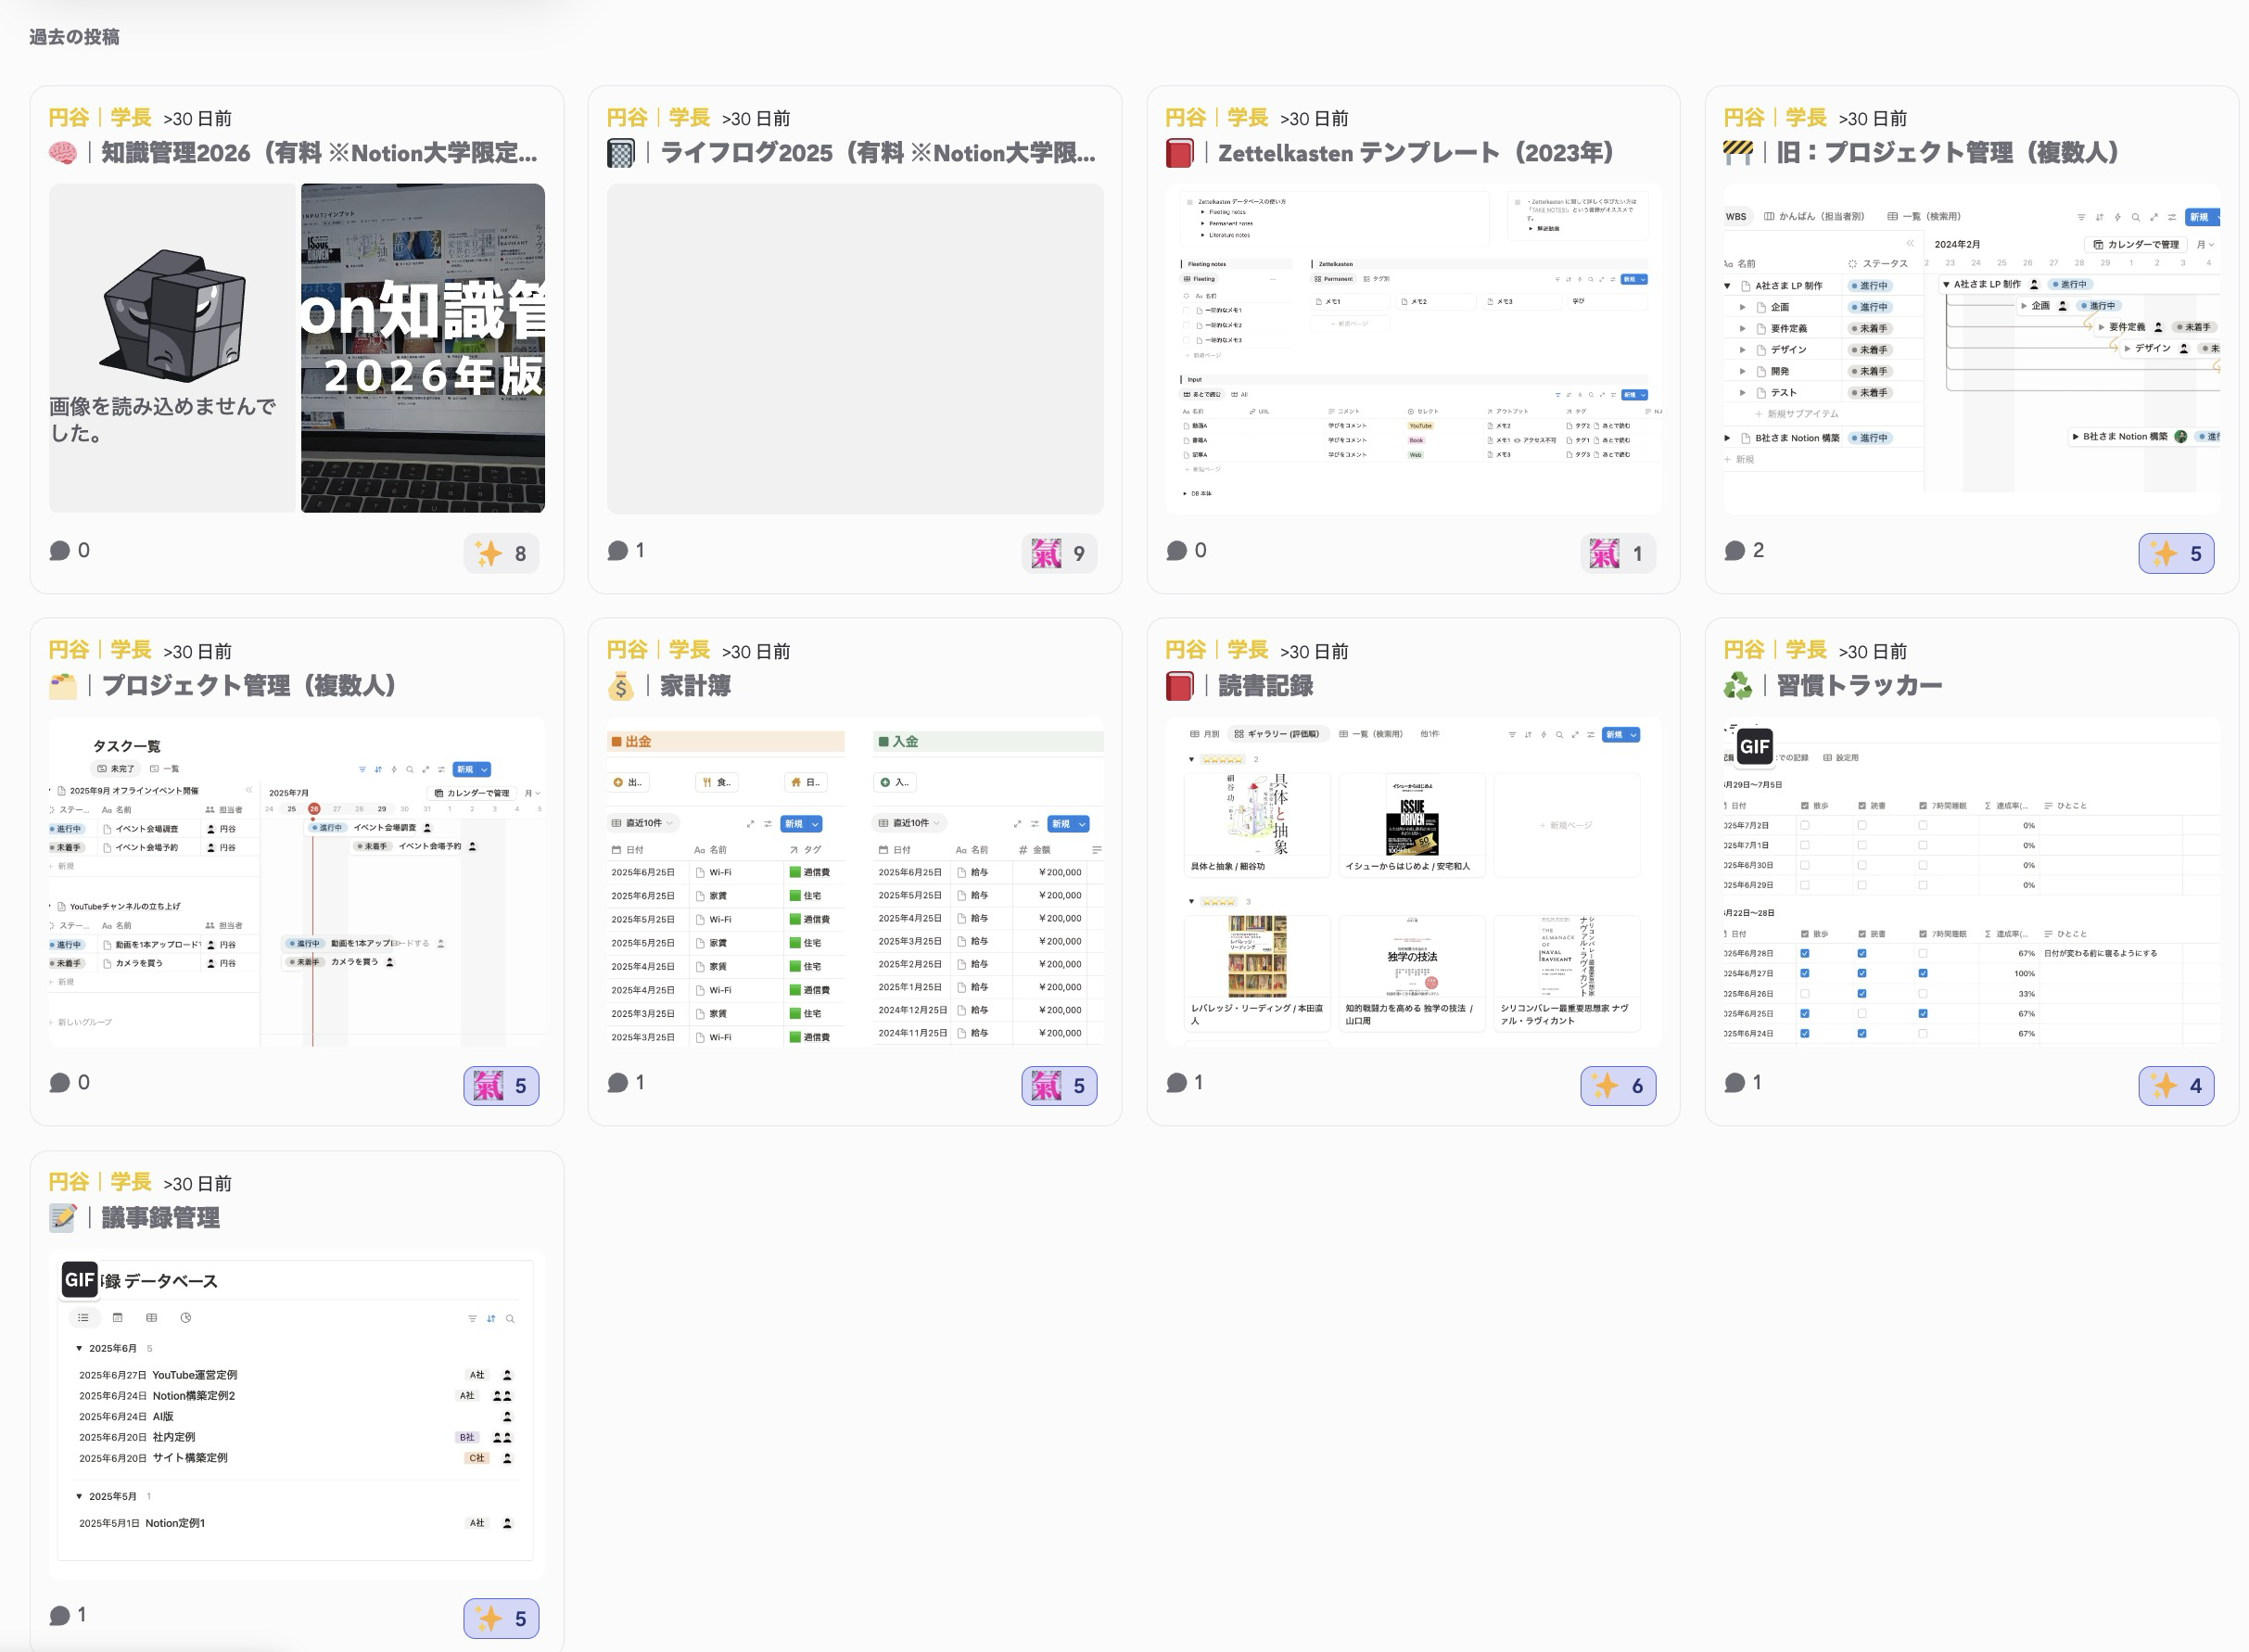Click 氣 reaction on ライフログ2025 post
The width and height of the screenshot is (2249, 1652).
pos(1059,553)
